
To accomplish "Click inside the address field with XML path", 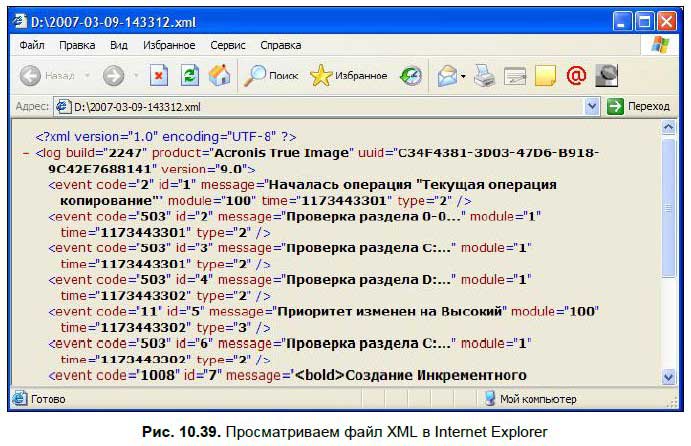I will (320, 106).
